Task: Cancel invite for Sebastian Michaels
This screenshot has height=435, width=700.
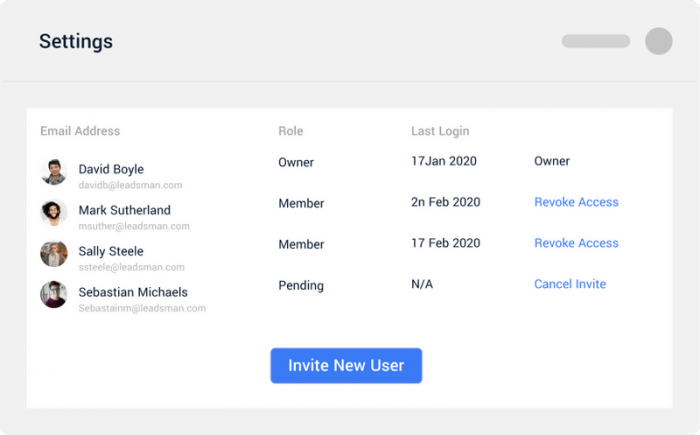Action: (570, 284)
